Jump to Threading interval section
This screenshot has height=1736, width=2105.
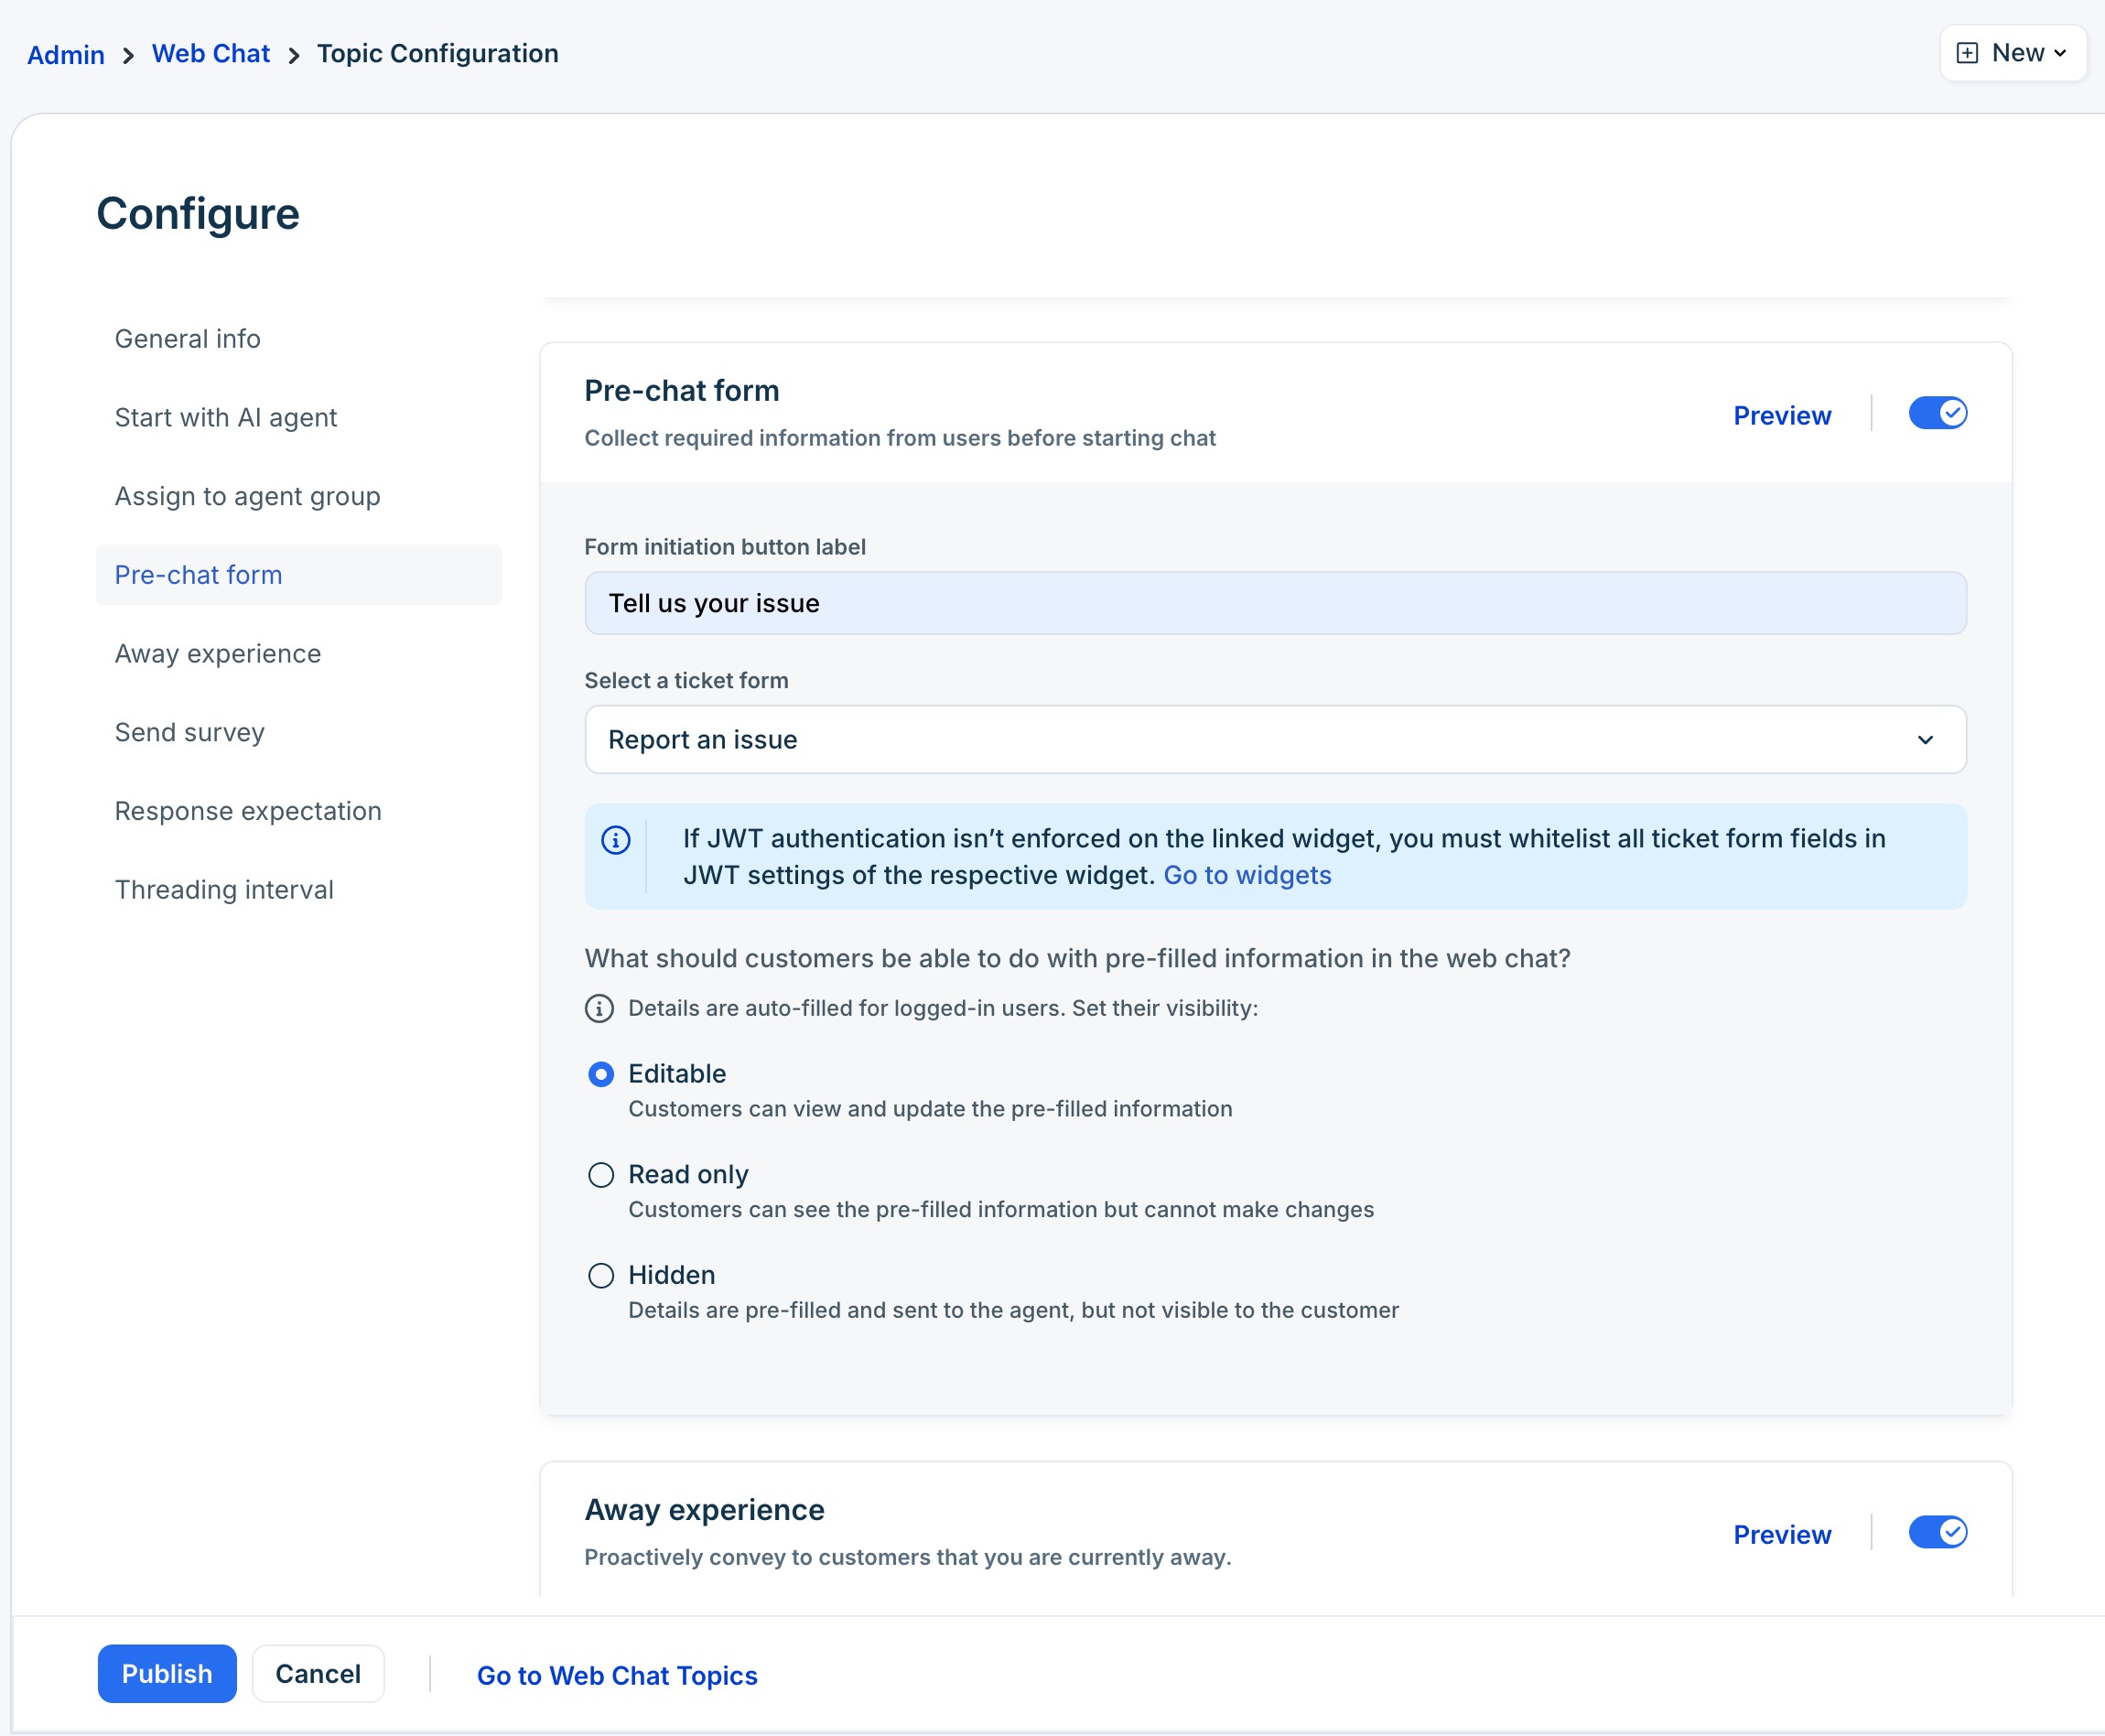[x=224, y=890]
